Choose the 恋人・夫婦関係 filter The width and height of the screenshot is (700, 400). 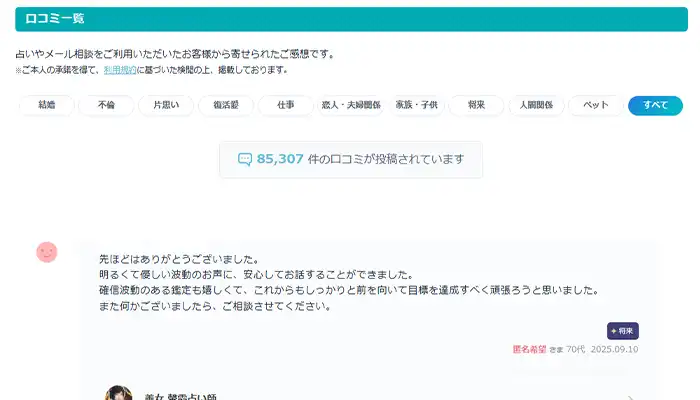[350, 105]
